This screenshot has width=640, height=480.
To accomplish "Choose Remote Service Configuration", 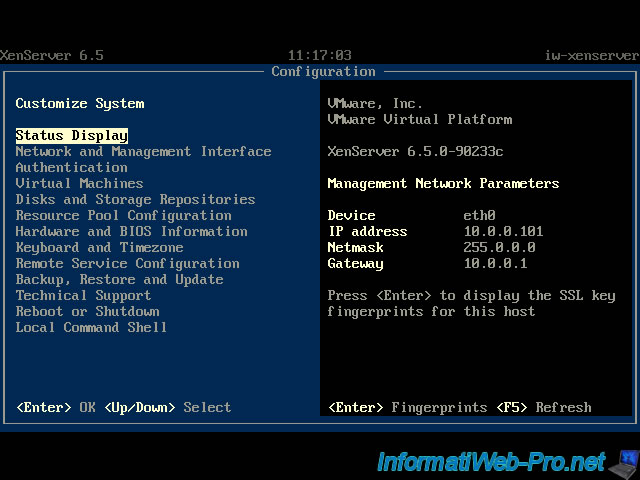I will pos(127,263).
